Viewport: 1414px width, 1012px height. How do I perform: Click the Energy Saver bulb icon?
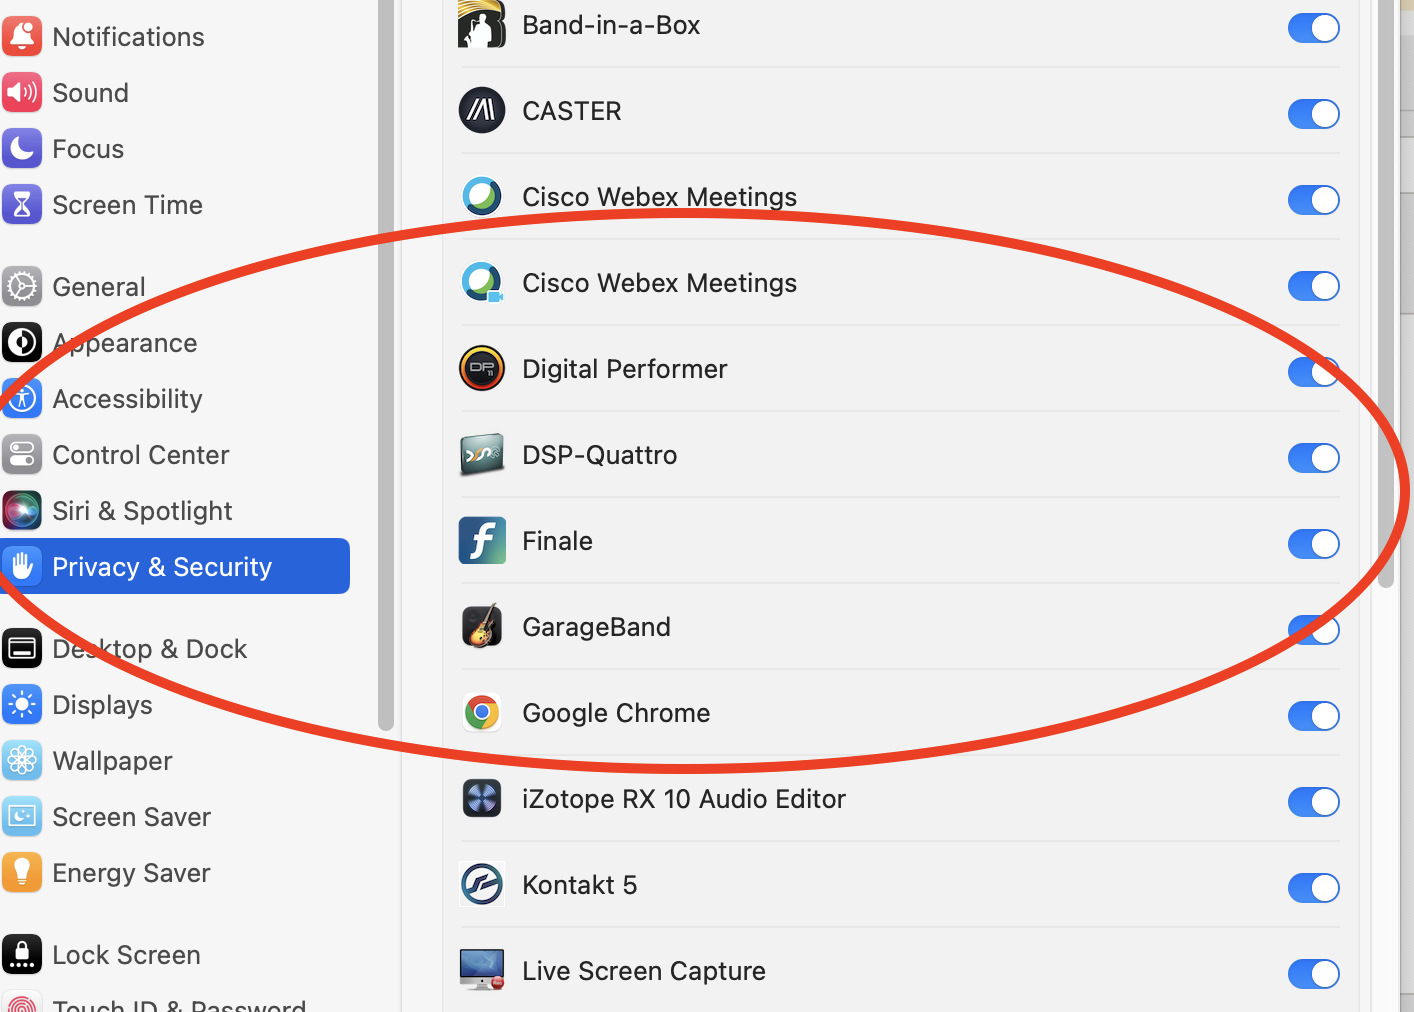click(x=22, y=872)
